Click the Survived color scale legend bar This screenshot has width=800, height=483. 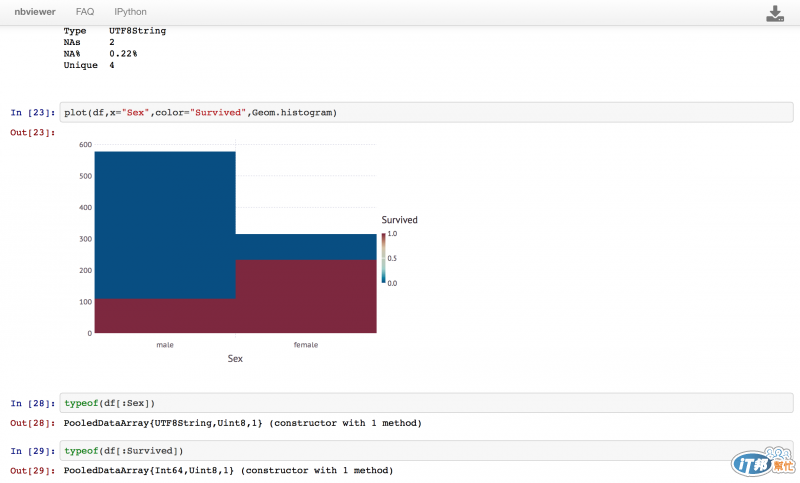pos(383,258)
